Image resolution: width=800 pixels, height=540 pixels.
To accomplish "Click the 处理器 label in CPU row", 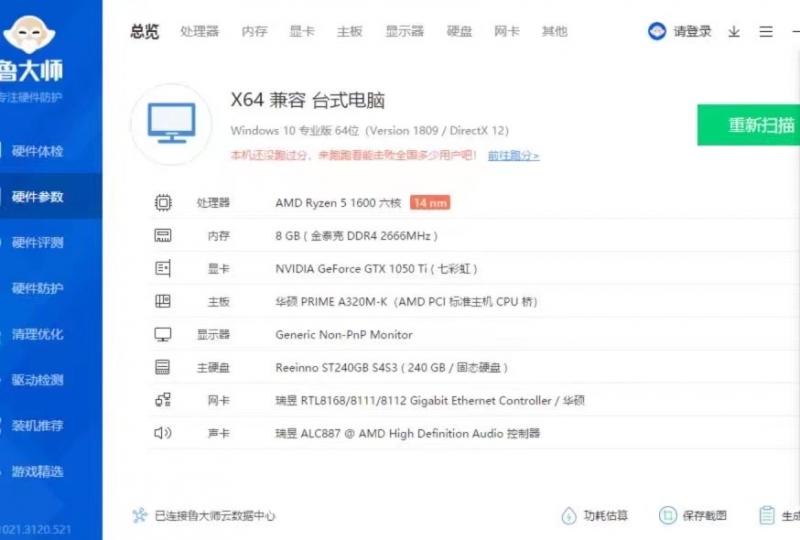I will tap(213, 203).
